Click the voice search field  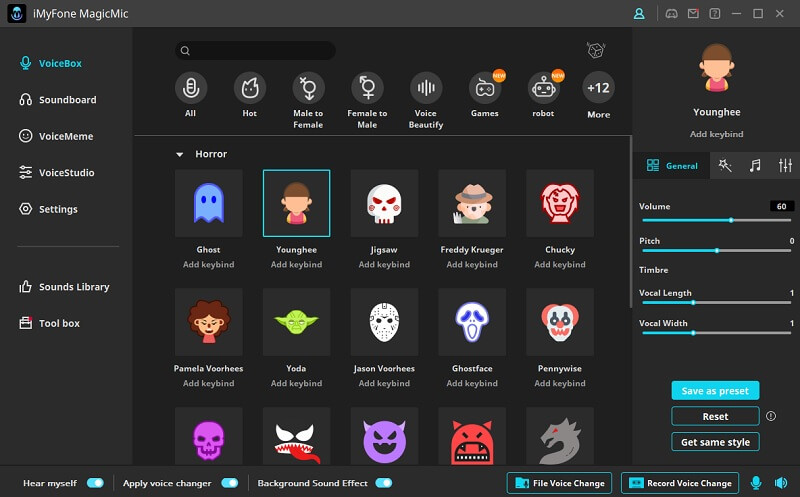click(x=255, y=51)
